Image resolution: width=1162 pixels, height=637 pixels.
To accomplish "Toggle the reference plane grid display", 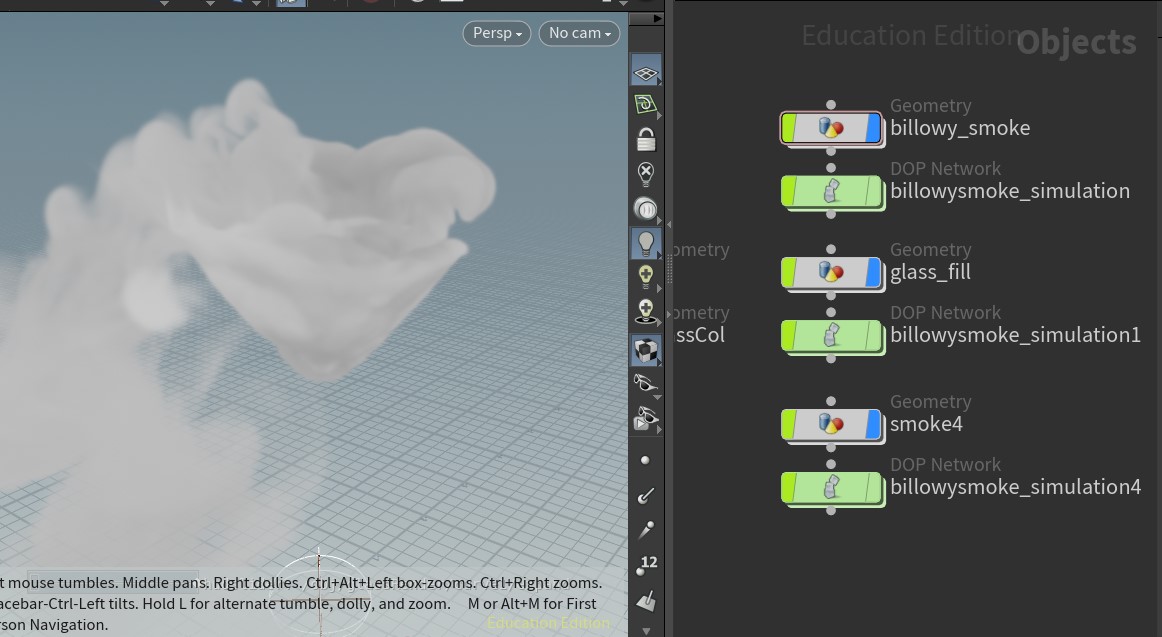I will (646, 71).
